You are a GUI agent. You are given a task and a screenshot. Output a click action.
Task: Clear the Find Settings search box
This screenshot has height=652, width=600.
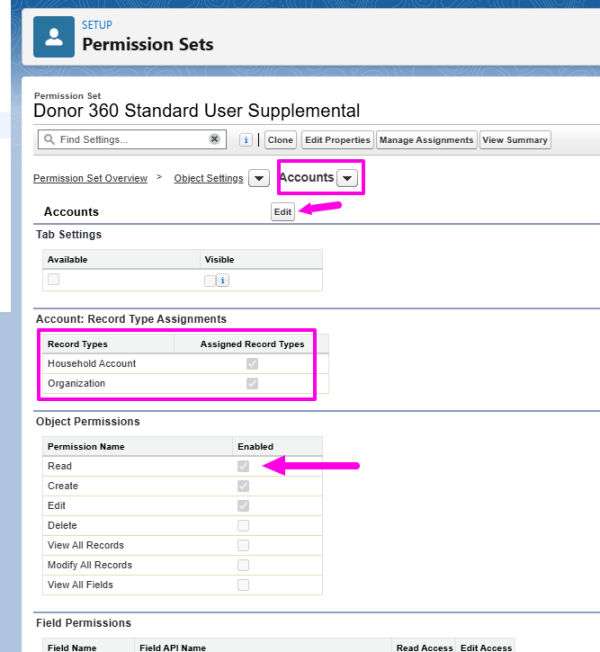tap(215, 139)
